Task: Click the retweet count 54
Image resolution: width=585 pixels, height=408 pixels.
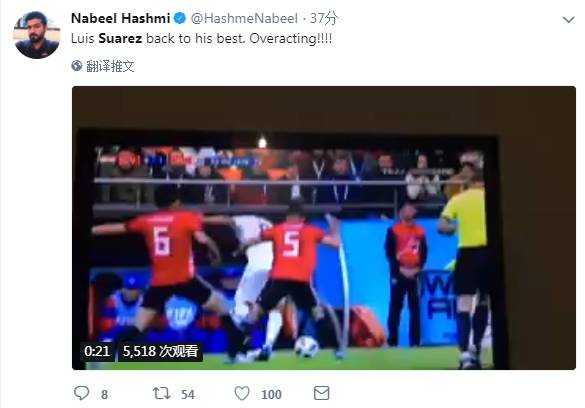Action: click(188, 395)
